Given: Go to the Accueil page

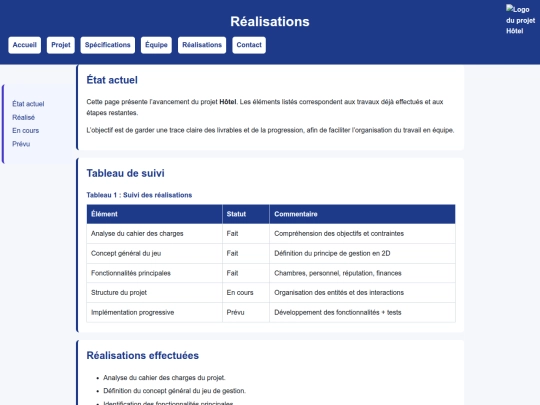Looking at the screenshot, I should pyautogui.click(x=24, y=45).
